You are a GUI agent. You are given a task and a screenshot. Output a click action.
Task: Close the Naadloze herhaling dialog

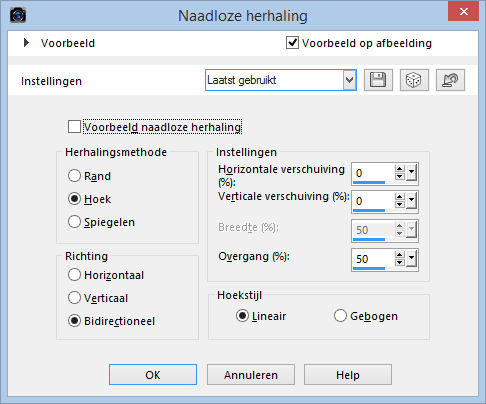[x=463, y=12]
